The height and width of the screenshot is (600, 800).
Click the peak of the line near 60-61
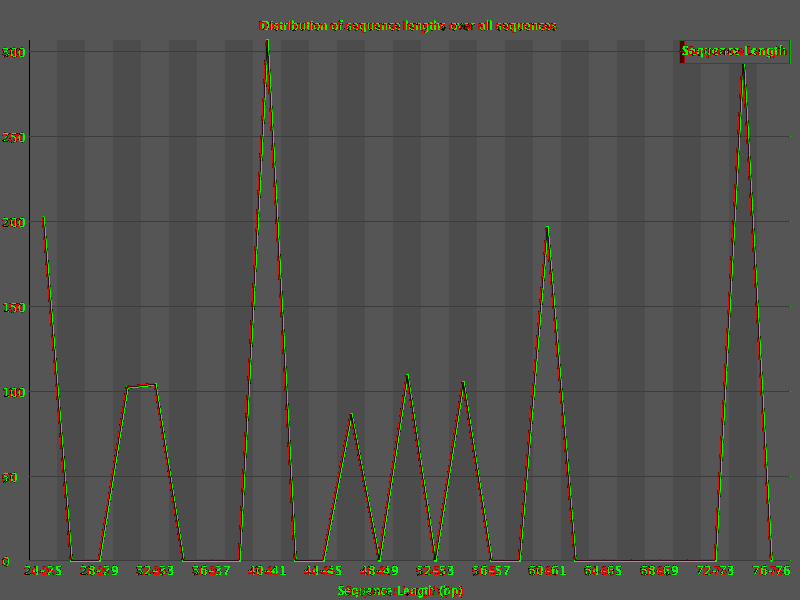(547, 228)
